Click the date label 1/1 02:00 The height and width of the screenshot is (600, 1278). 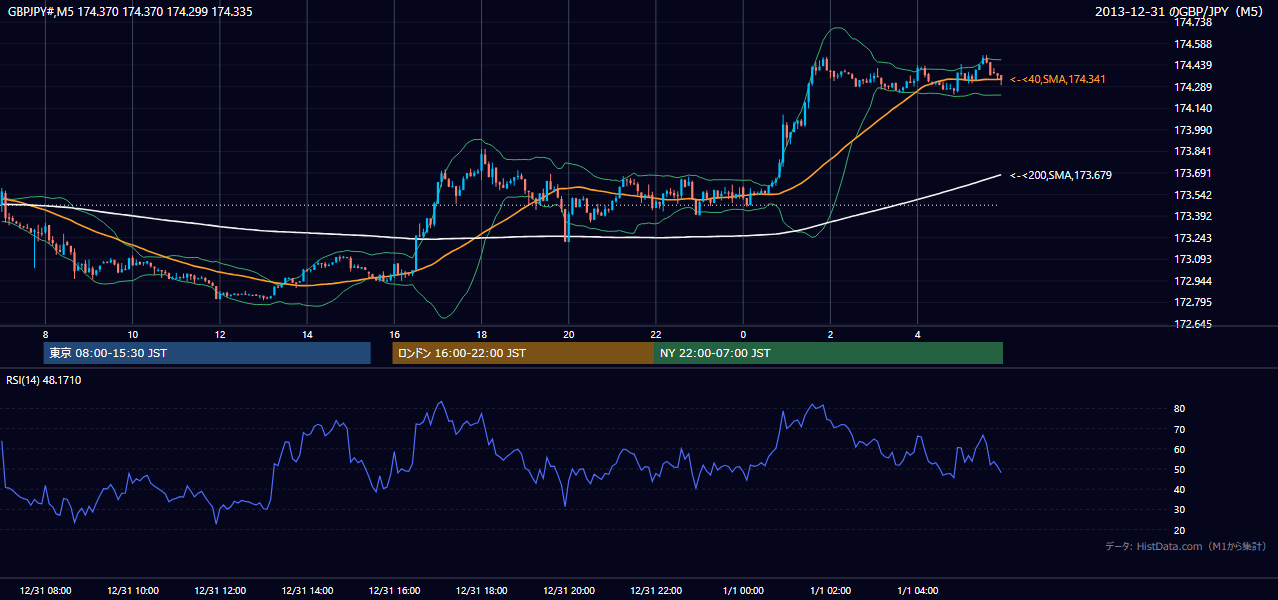tap(831, 590)
